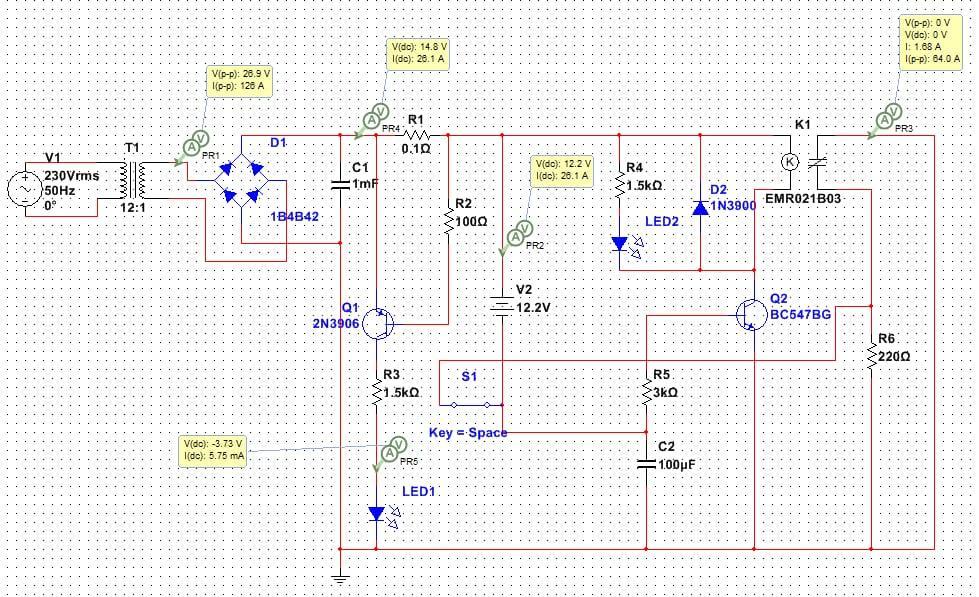Click the K1 relay coil symbol
This screenshot has width=979, height=597.
tap(789, 160)
